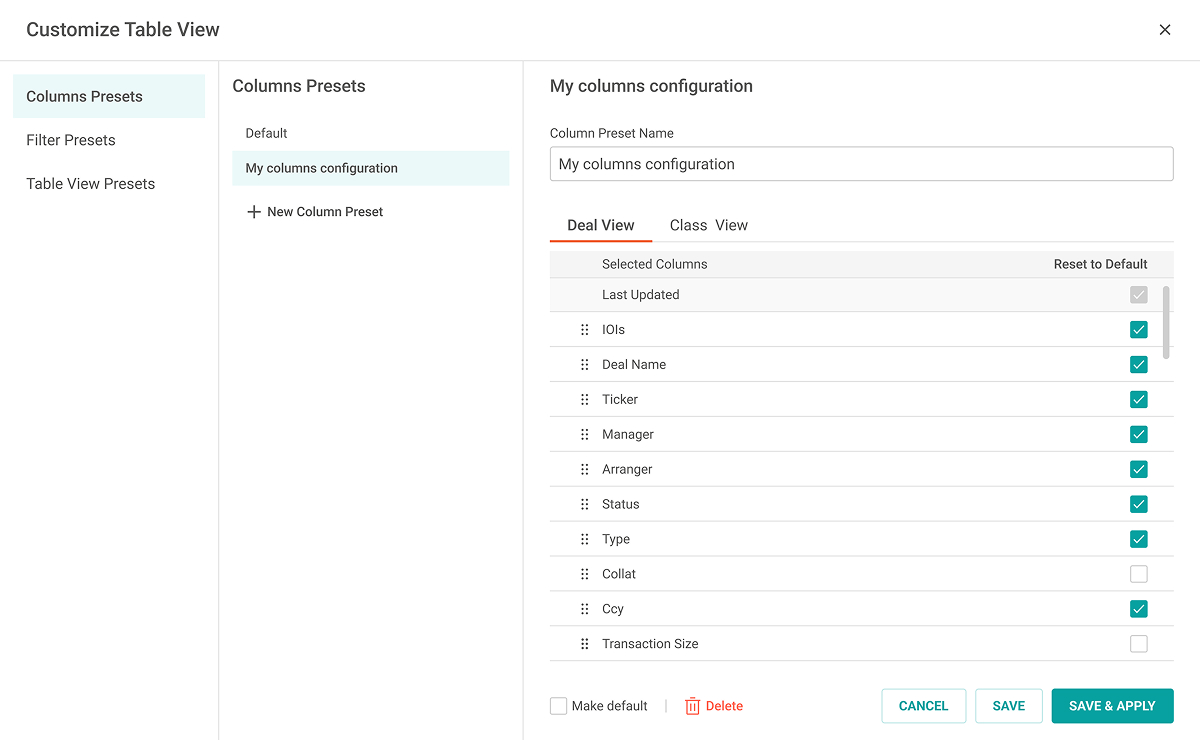Uncheck the Type column checkbox
The height and width of the screenshot is (740, 1200).
pyautogui.click(x=1138, y=540)
